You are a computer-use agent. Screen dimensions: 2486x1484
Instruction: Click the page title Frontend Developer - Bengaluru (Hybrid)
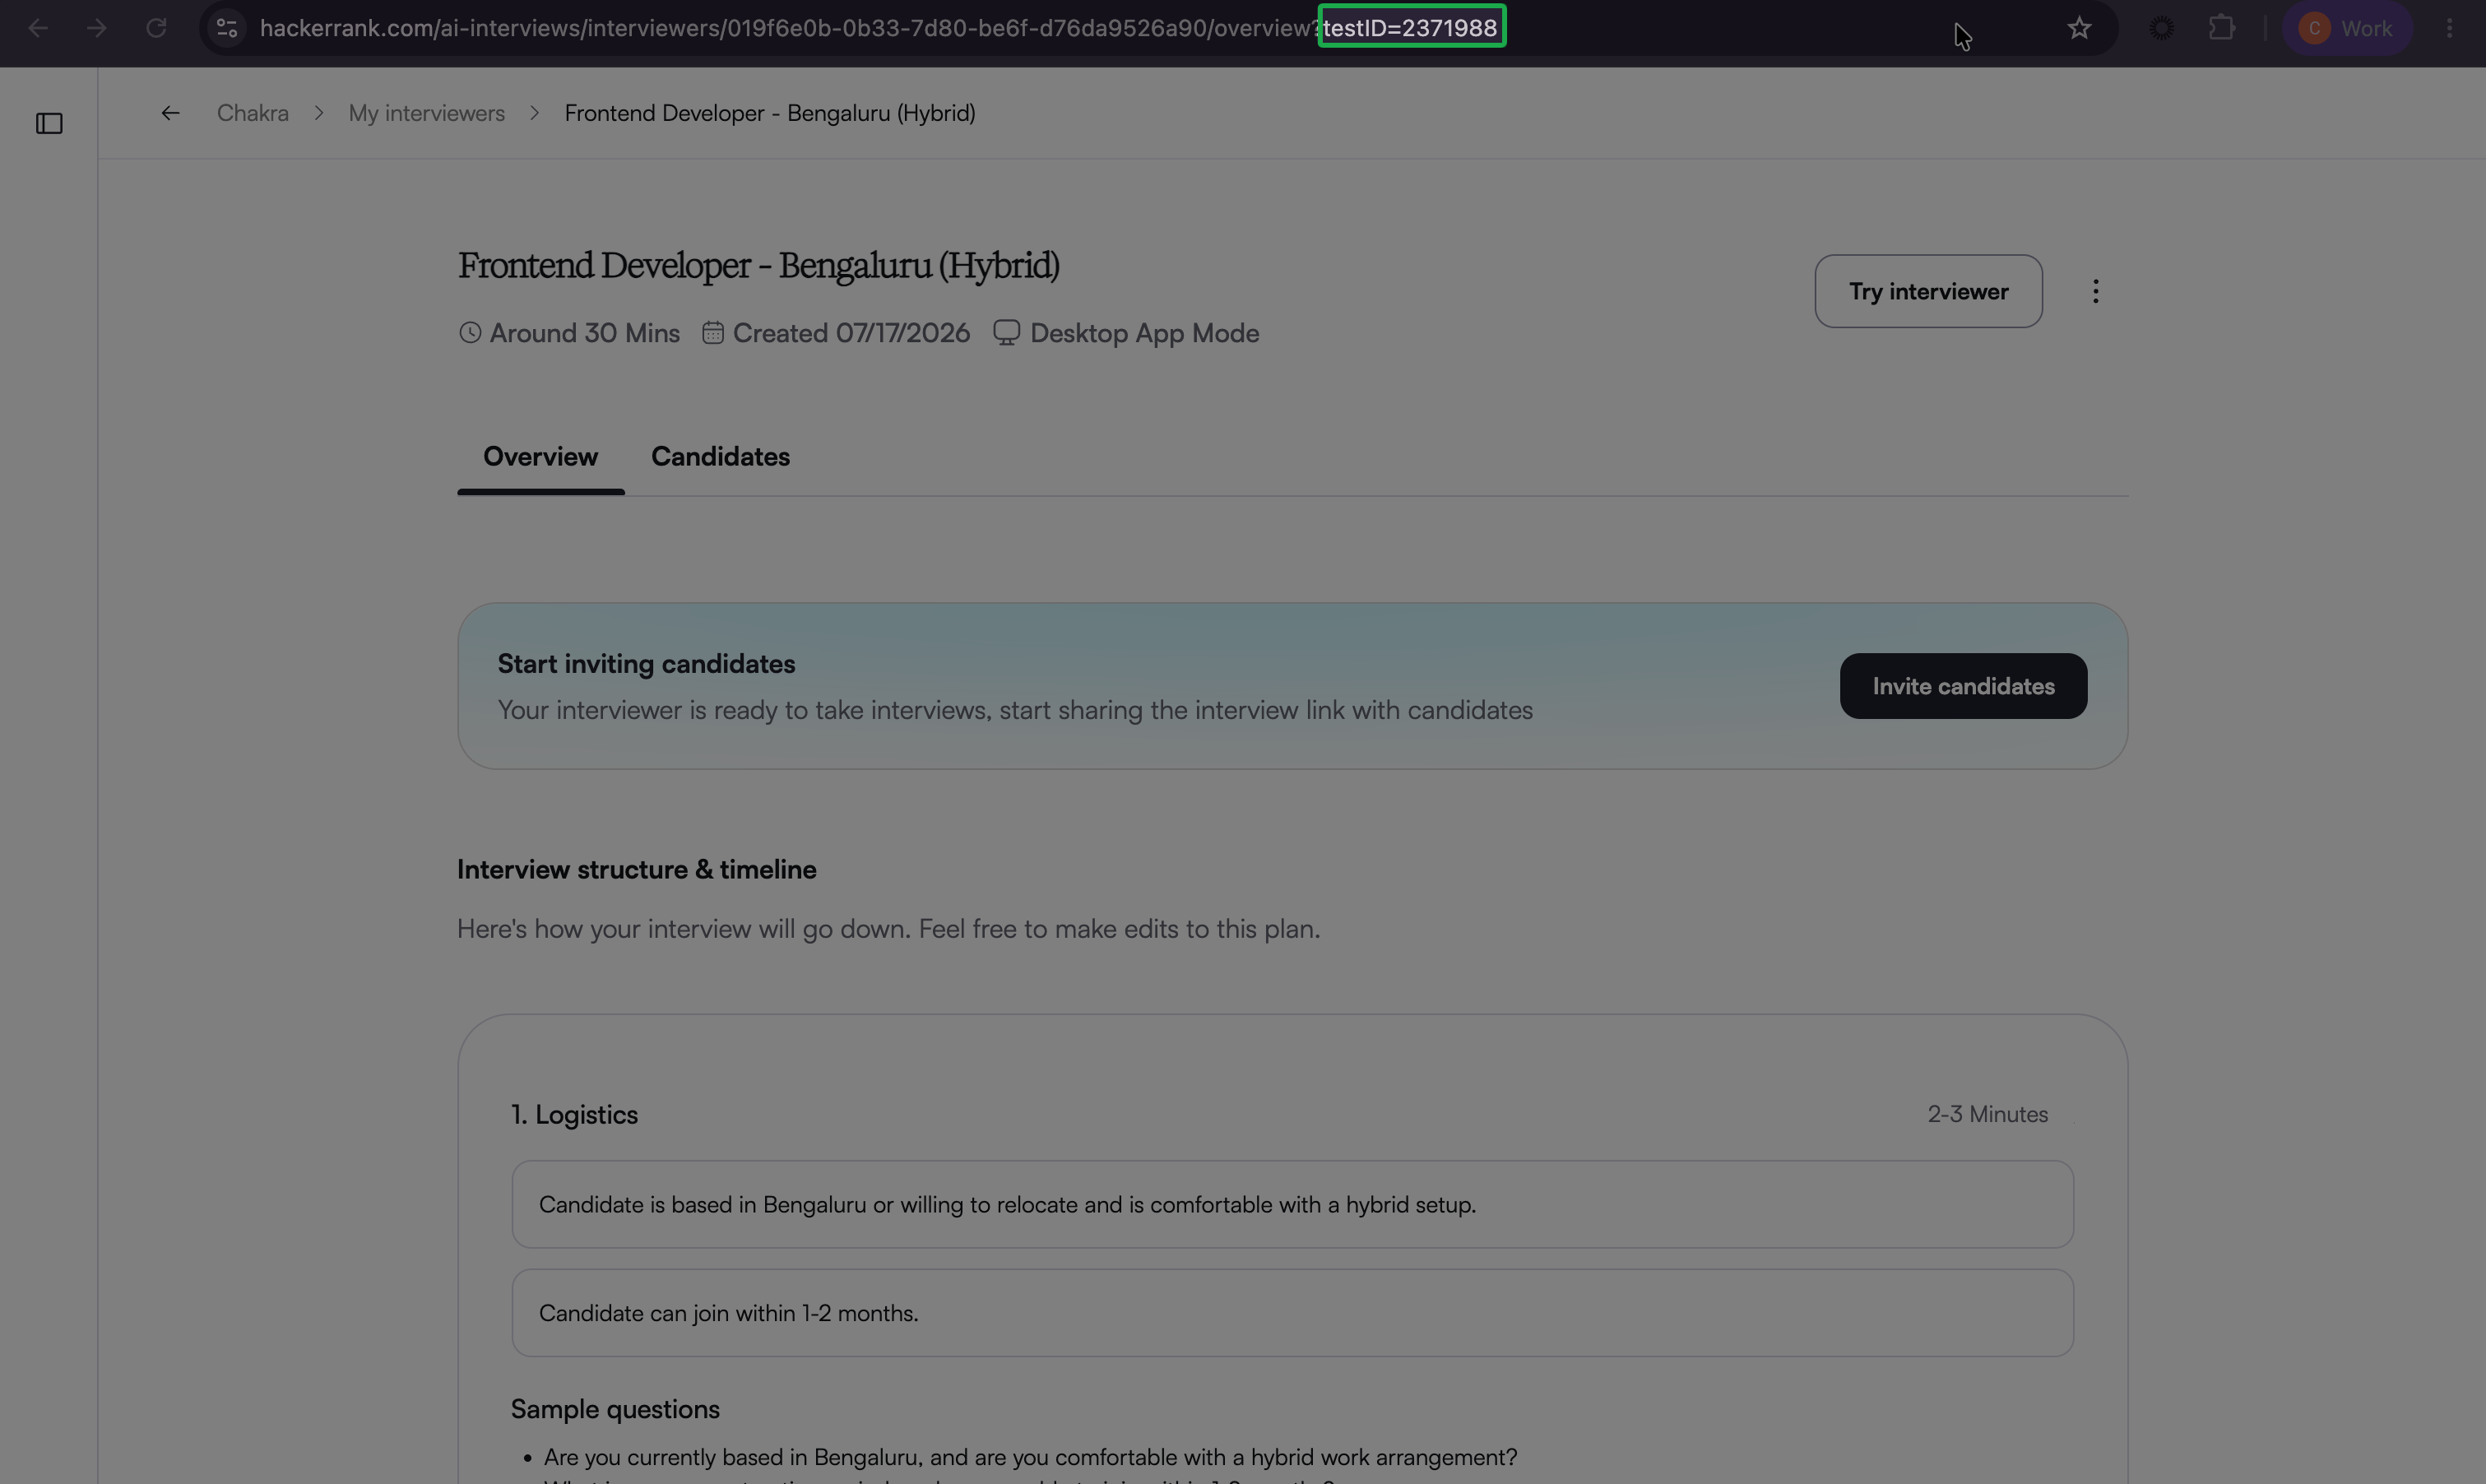pyautogui.click(x=758, y=266)
